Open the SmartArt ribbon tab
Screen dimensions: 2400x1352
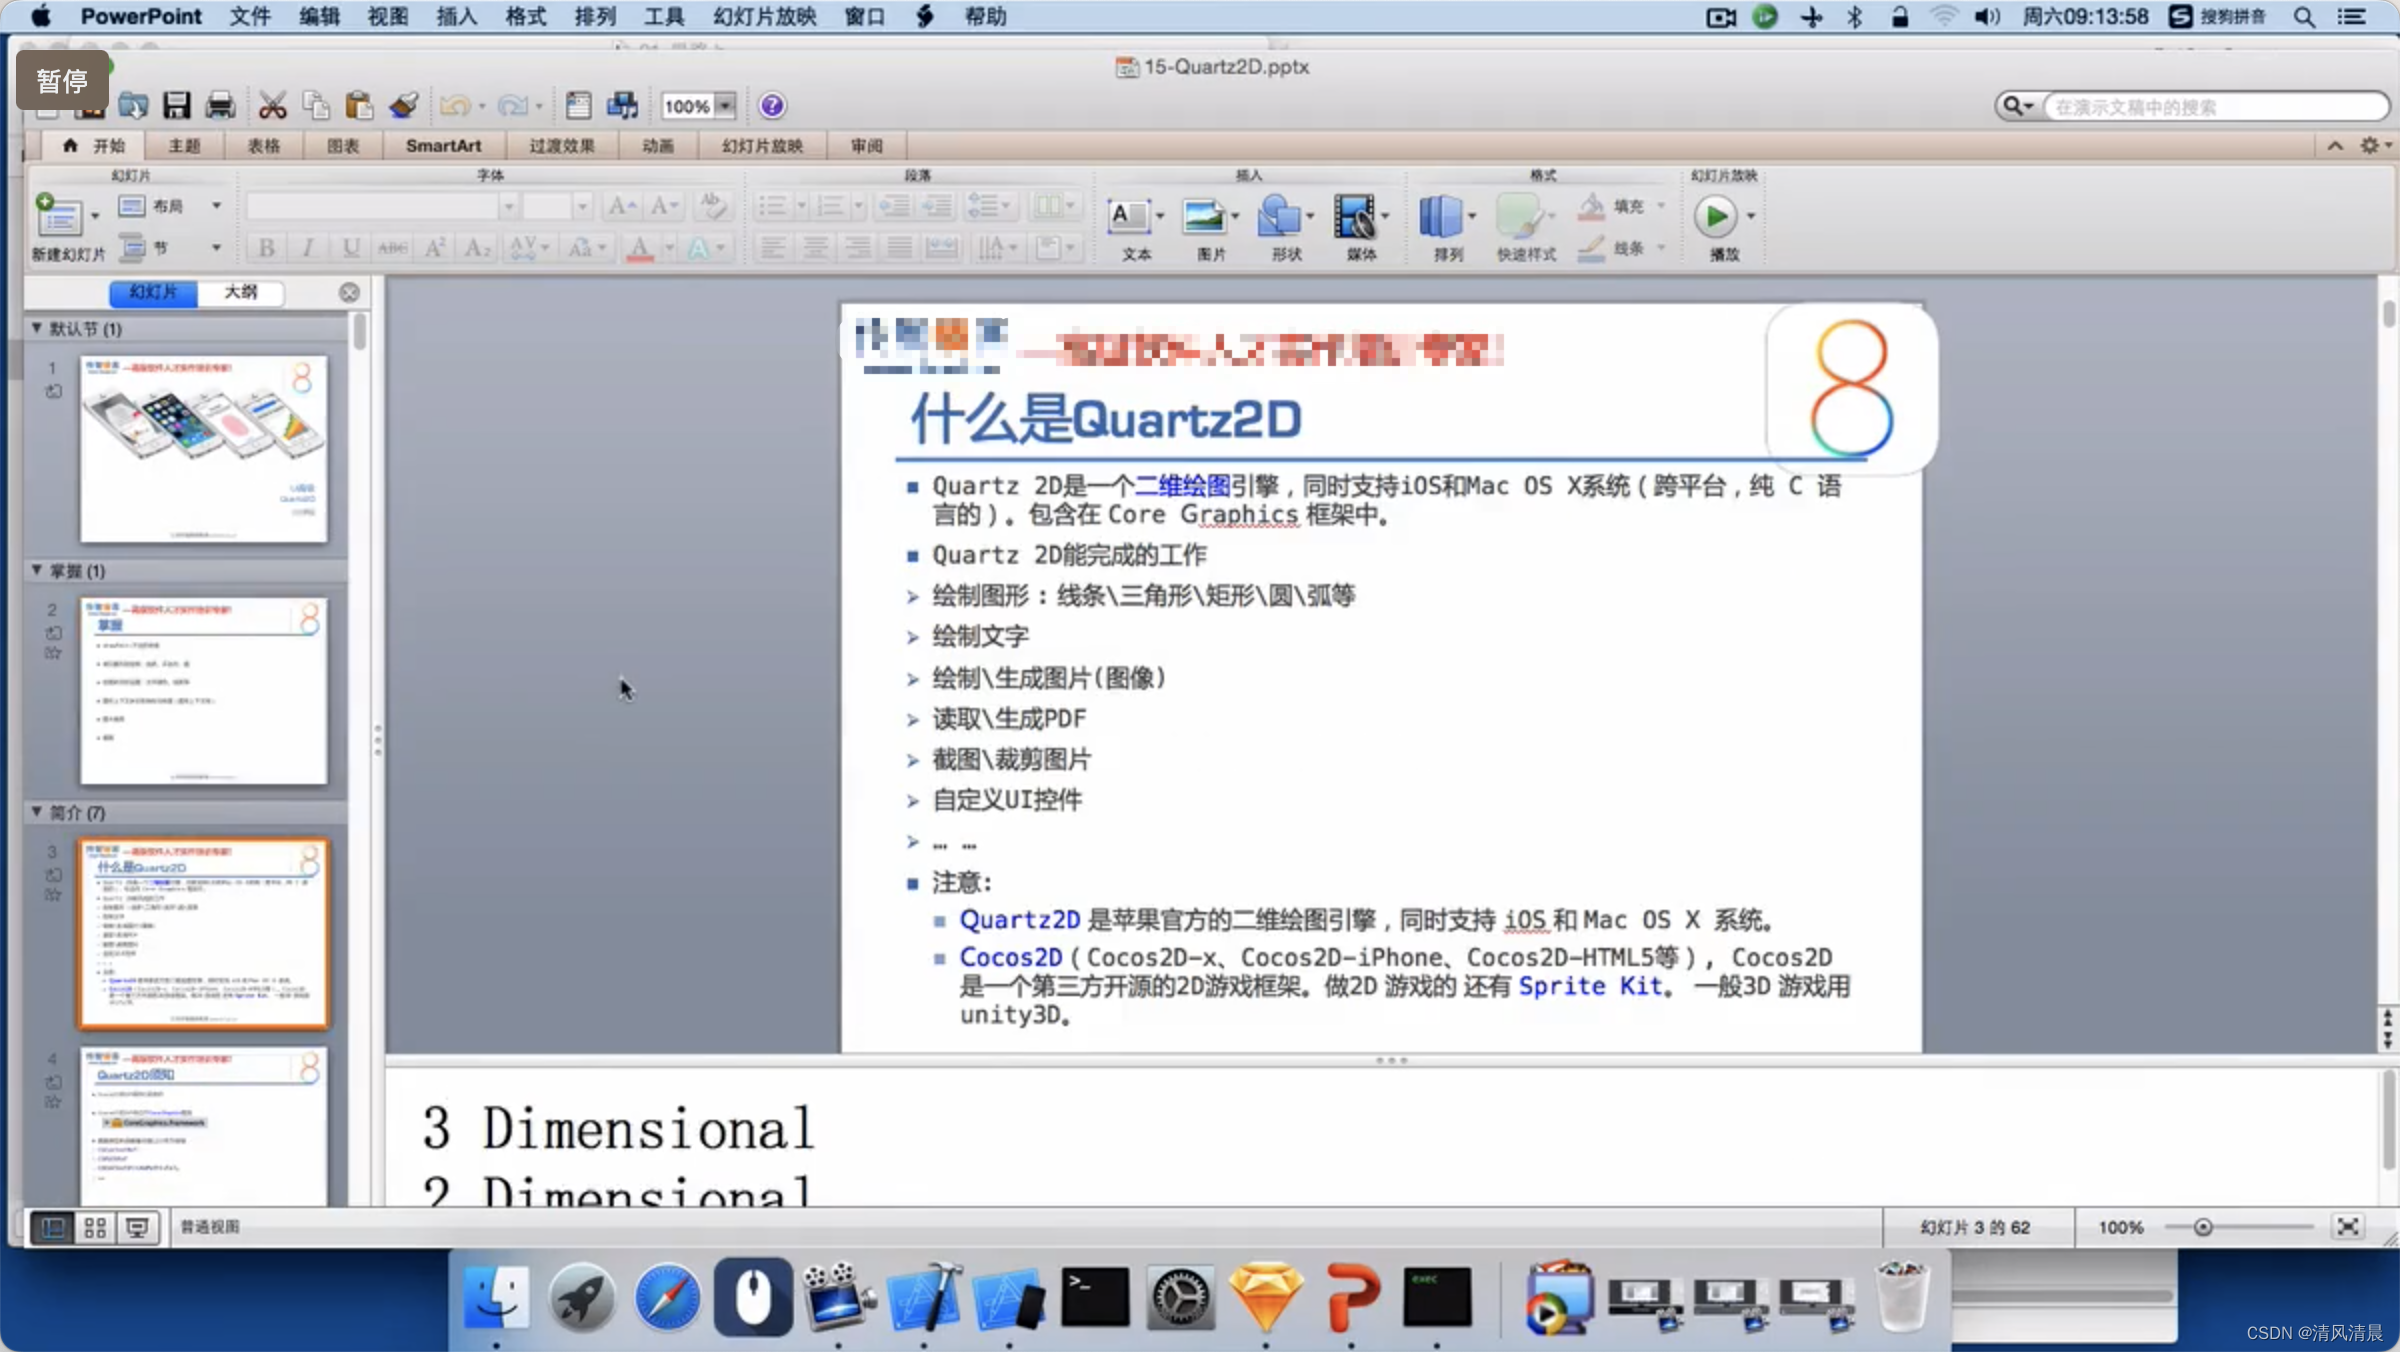pos(443,146)
